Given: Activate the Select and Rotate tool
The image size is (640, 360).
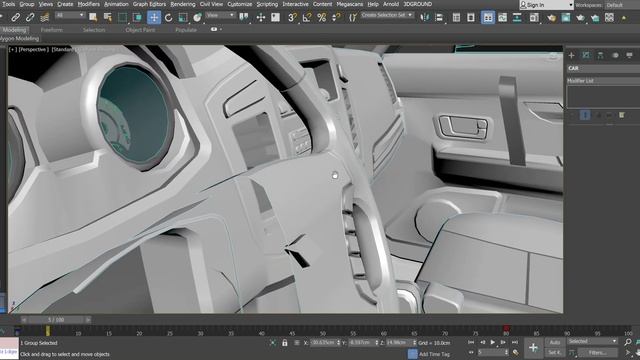Looking at the screenshot, I should click(x=168, y=18).
